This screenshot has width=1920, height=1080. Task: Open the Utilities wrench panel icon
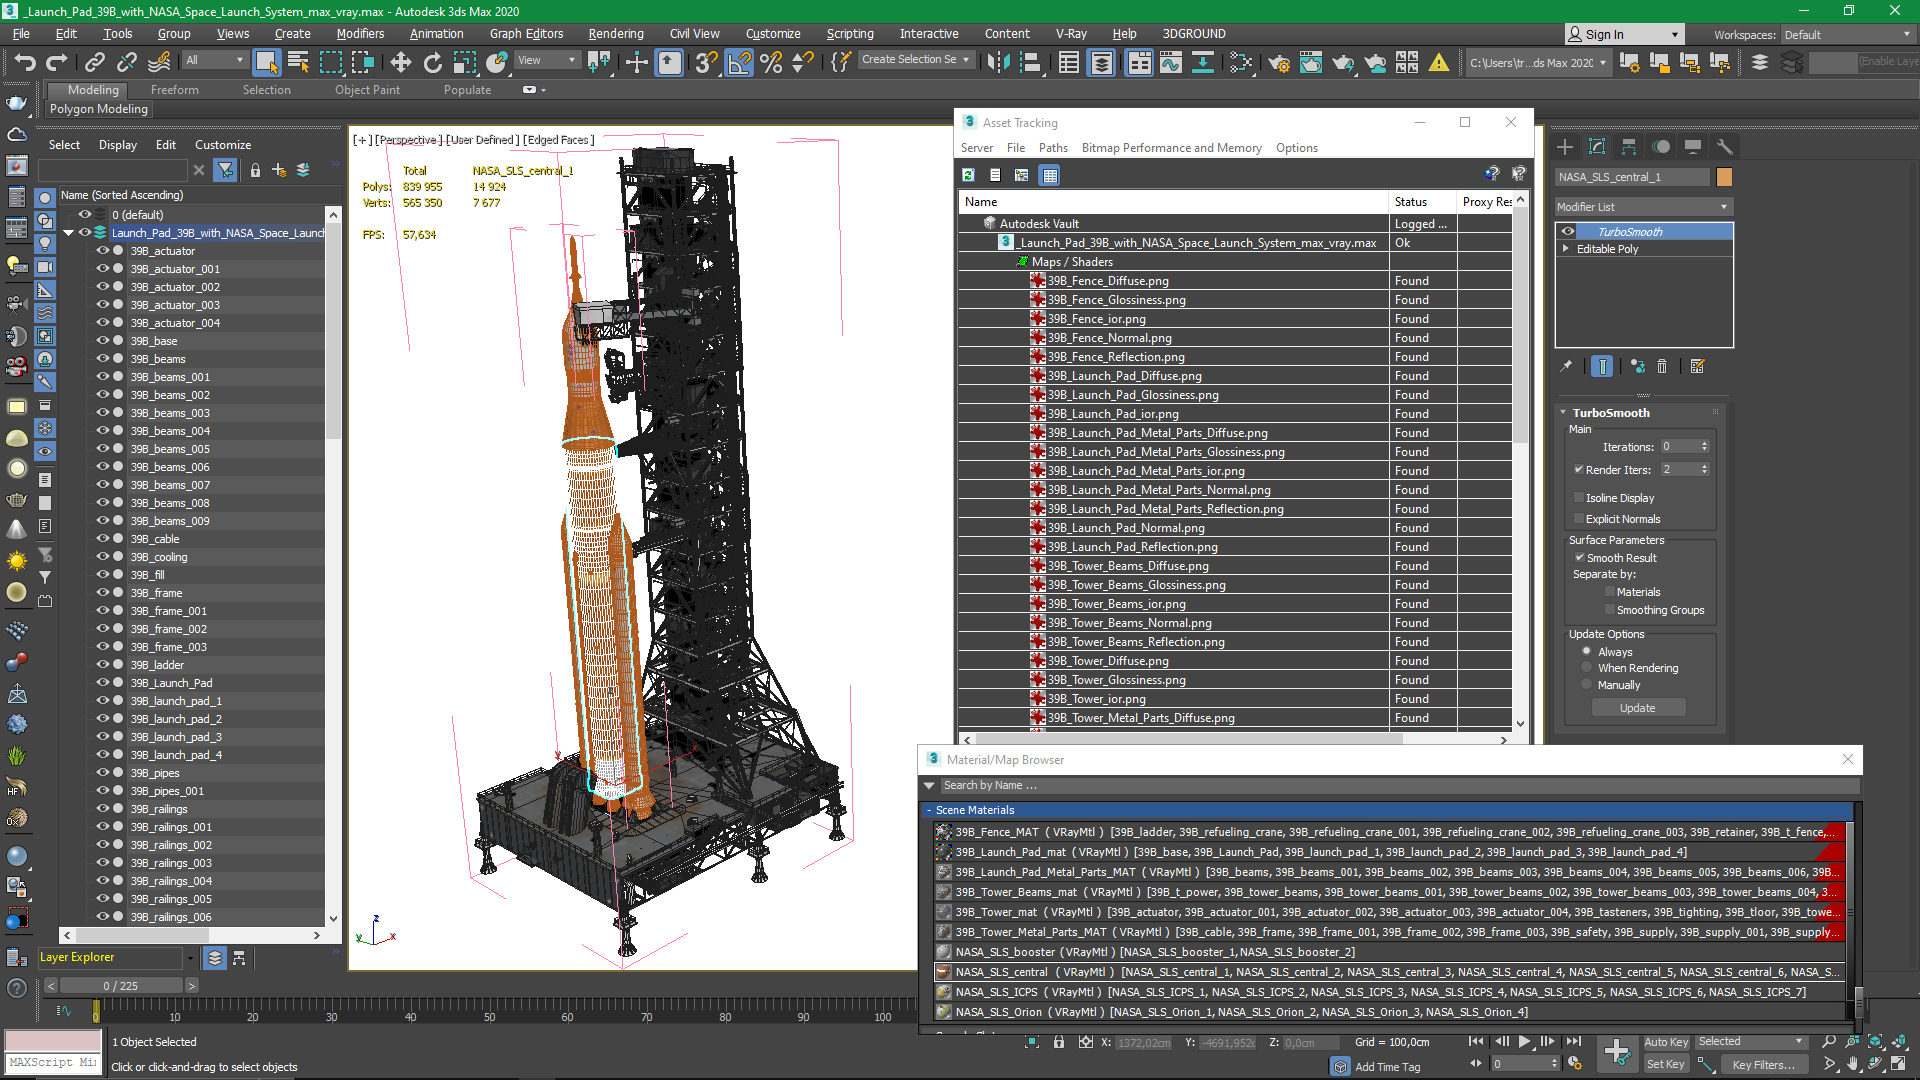[x=1724, y=146]
